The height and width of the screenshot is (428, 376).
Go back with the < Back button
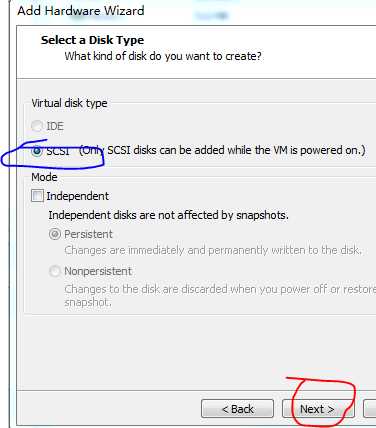pyautogui.click(x=237, y=409)
